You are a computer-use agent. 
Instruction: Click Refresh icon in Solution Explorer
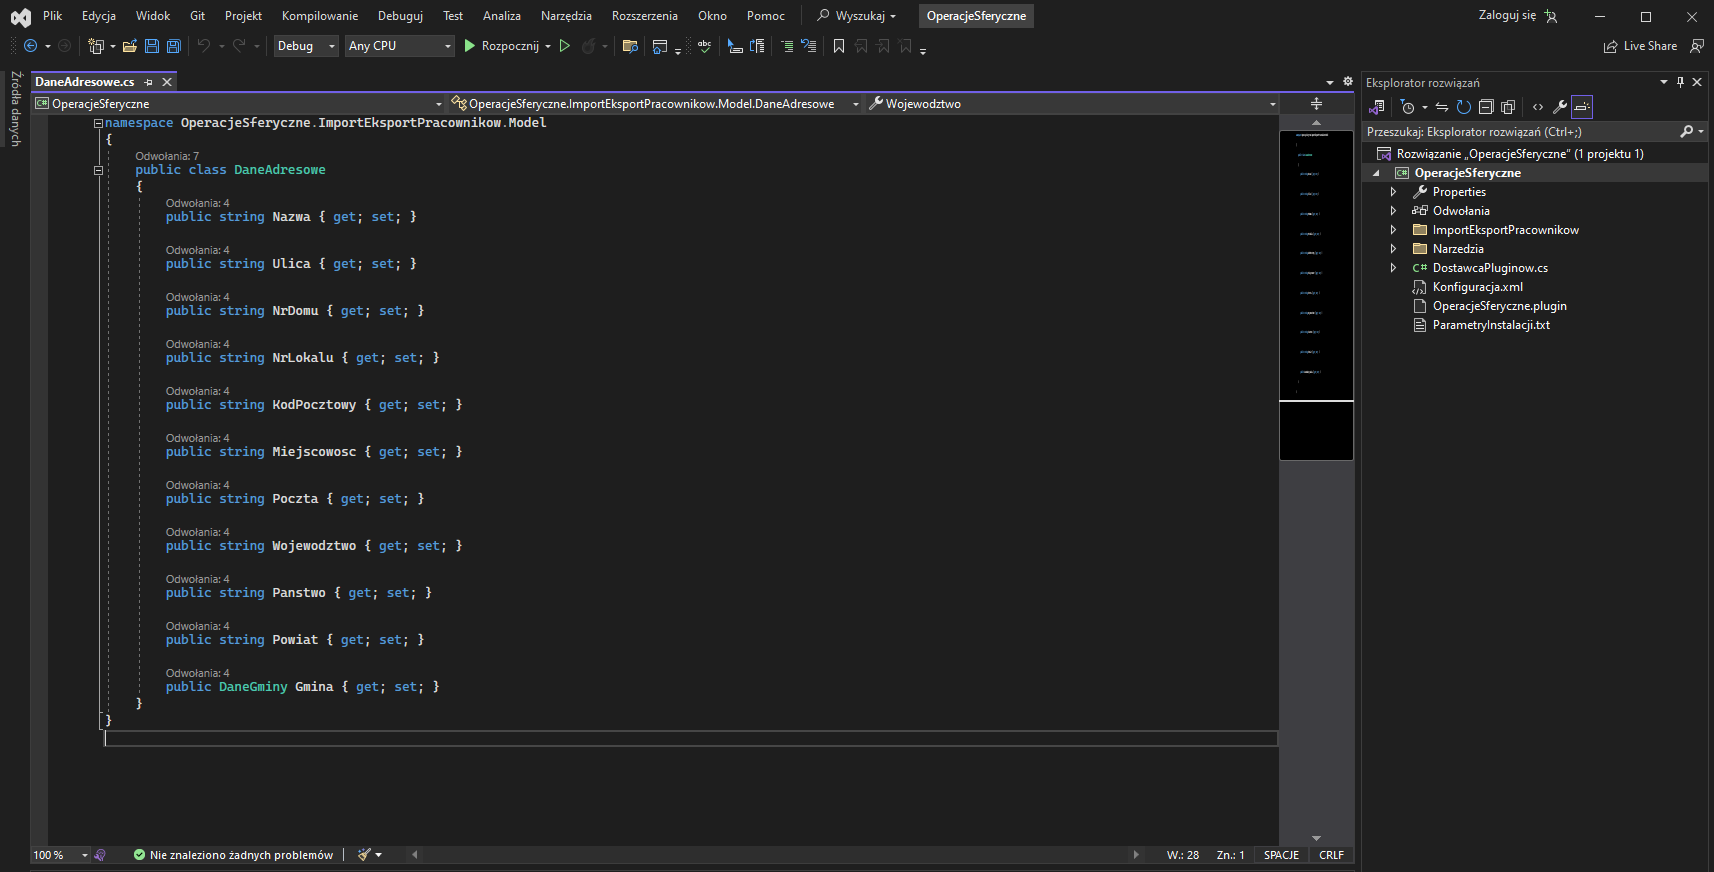(1464, 107)
